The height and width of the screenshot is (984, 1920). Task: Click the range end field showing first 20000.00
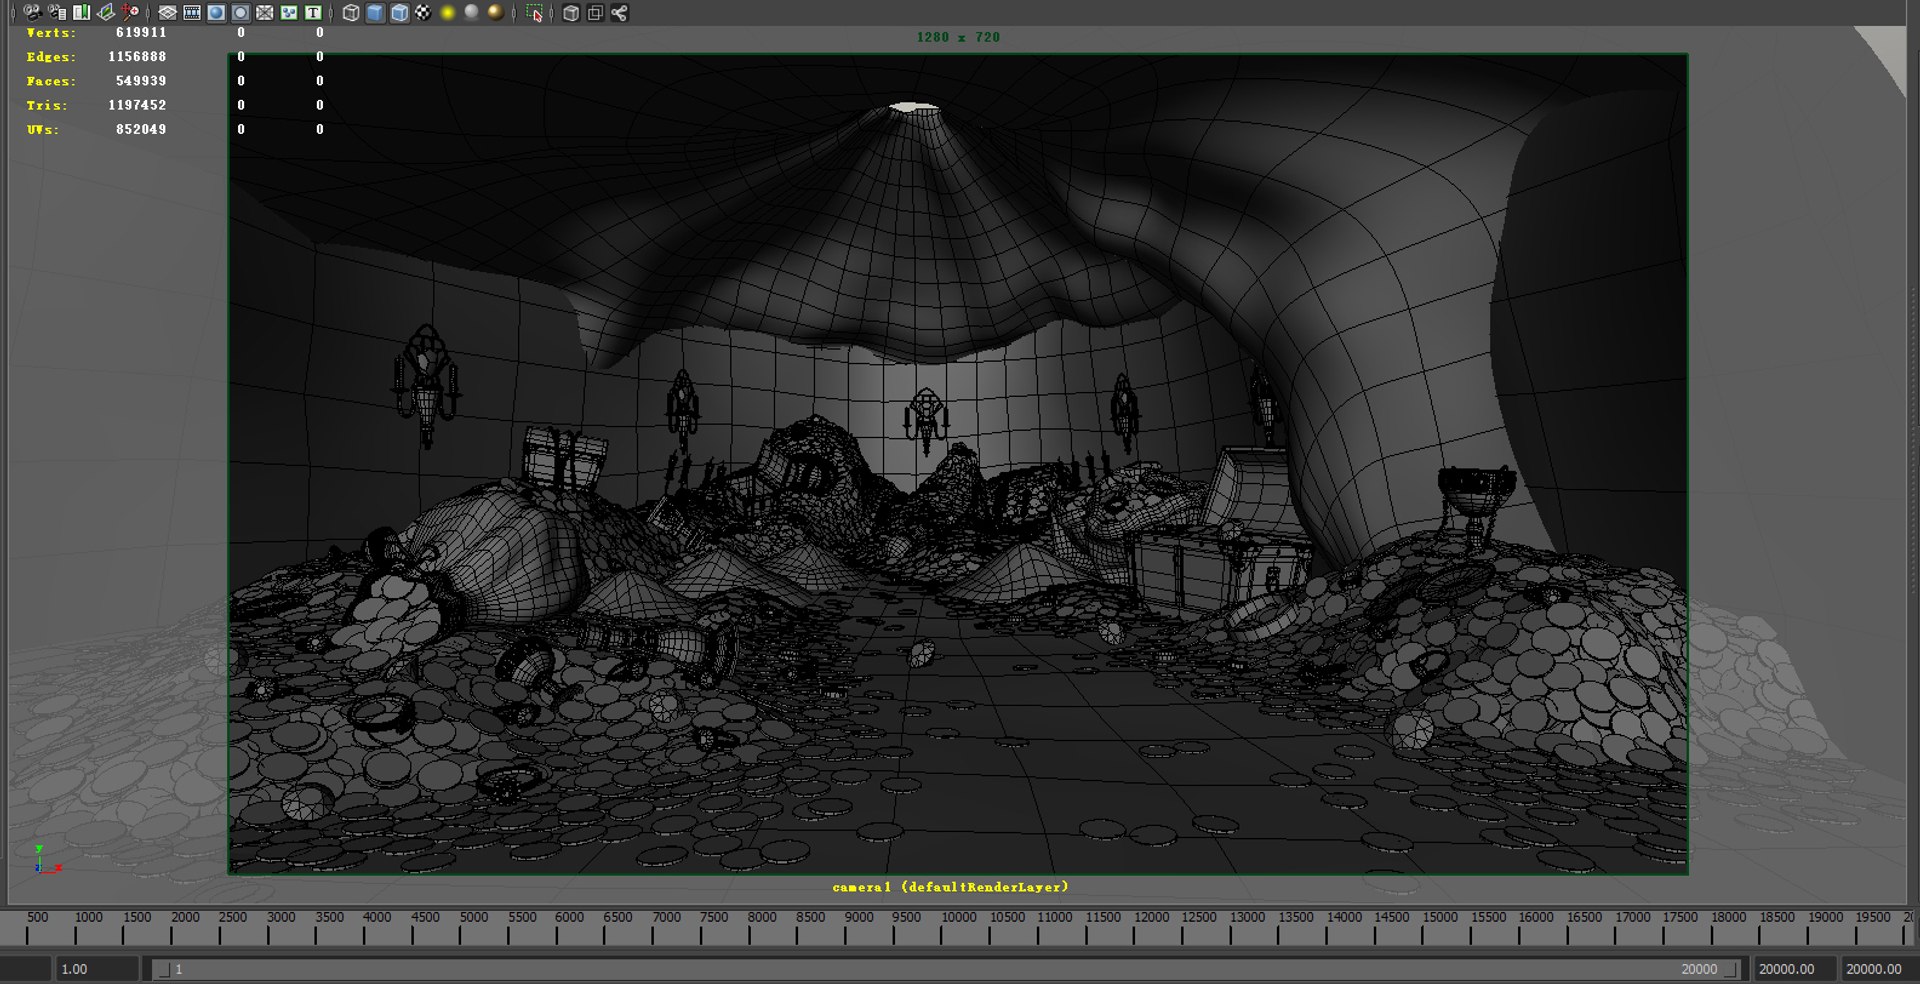pyautogui.click(x=1795, y=969)
